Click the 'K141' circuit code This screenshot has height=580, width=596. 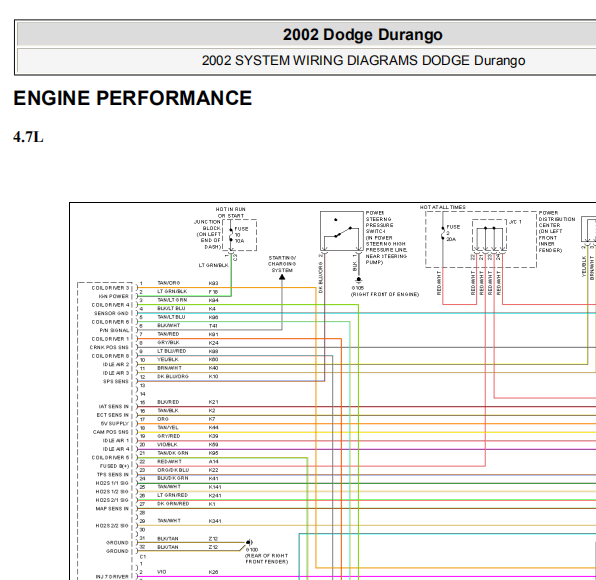[215, 487]
